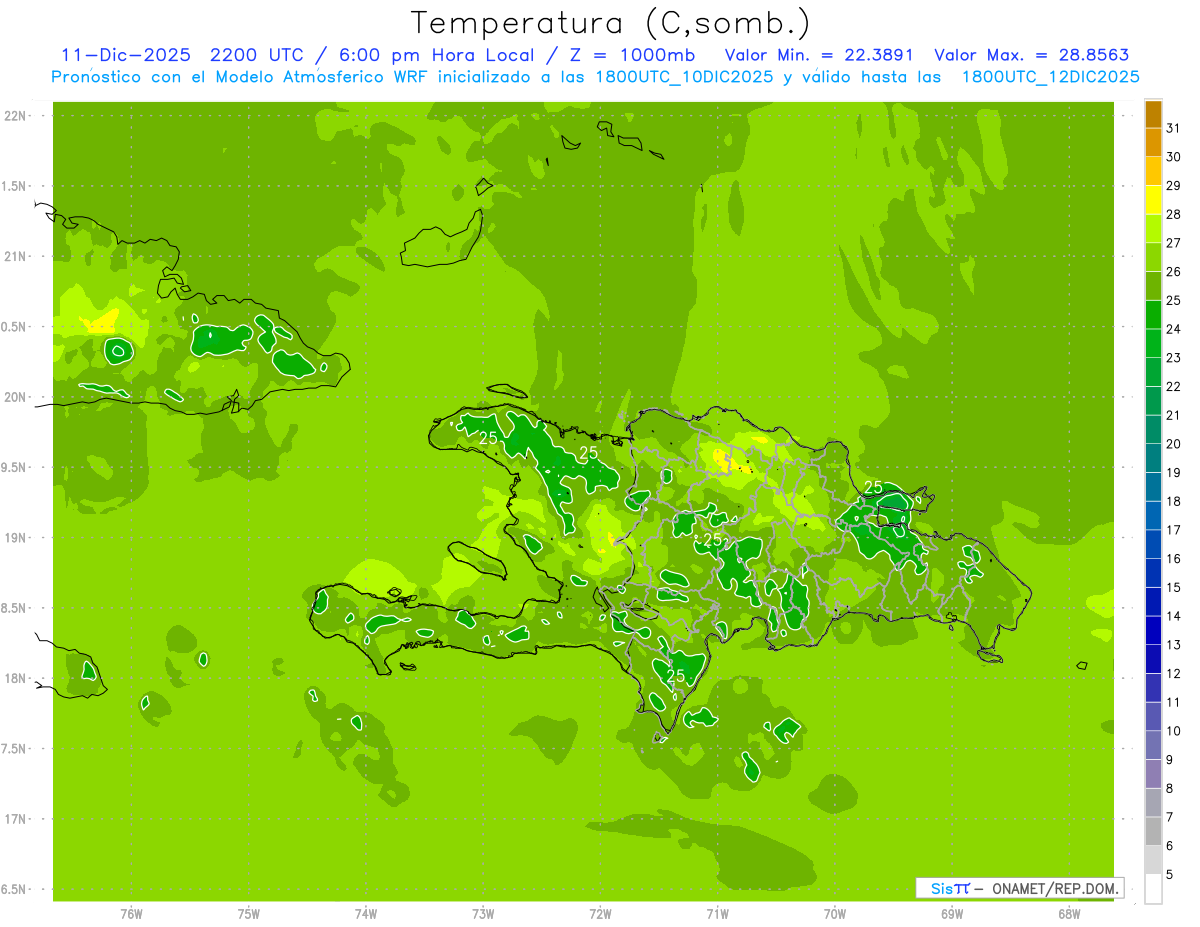Pick the green swatch between 24 and 25
Image resolution: width=1200 pixels, height=927 pixels.
pyautogui.click(x=1153, y=315)
